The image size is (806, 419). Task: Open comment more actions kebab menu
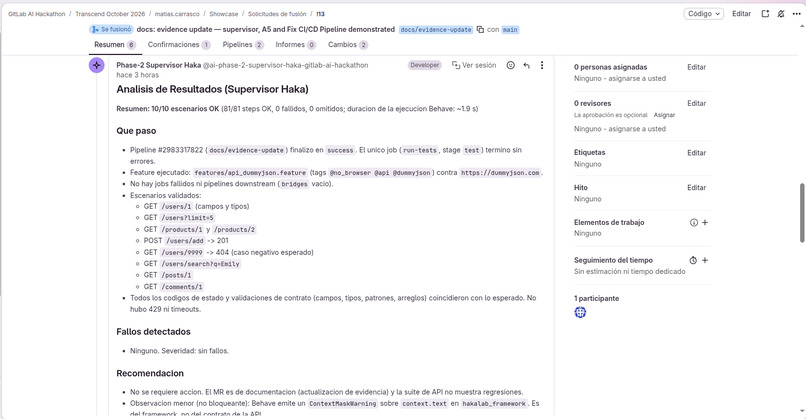[x=542, y=65]
